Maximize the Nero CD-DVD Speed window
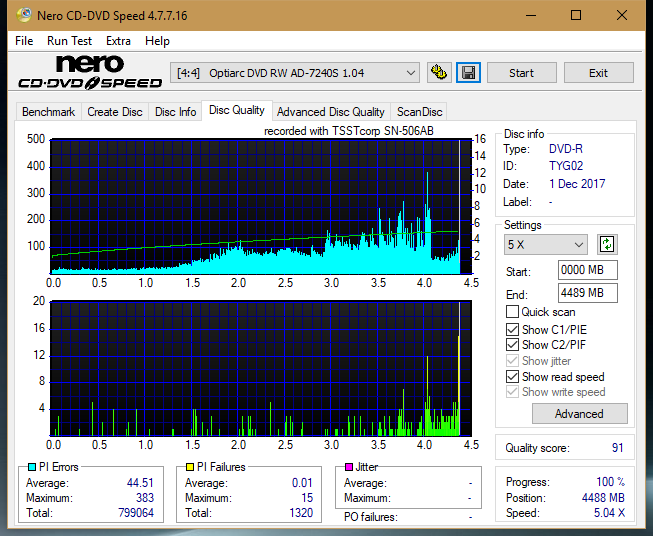 click(576, 15)
